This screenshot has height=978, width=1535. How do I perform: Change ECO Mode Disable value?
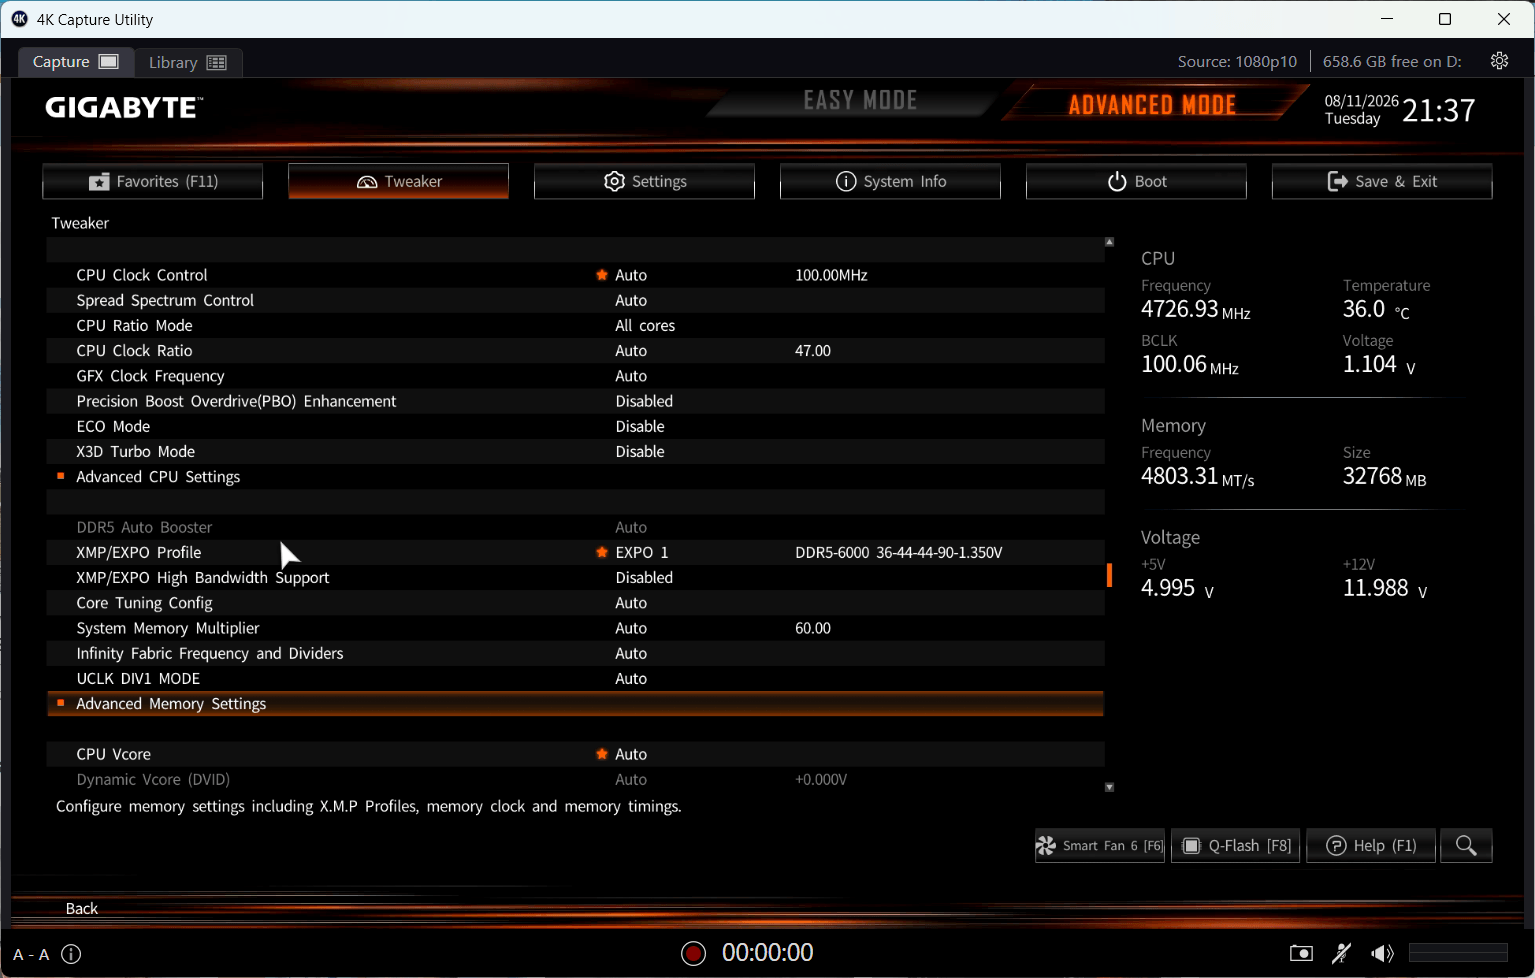pos(640,426)
